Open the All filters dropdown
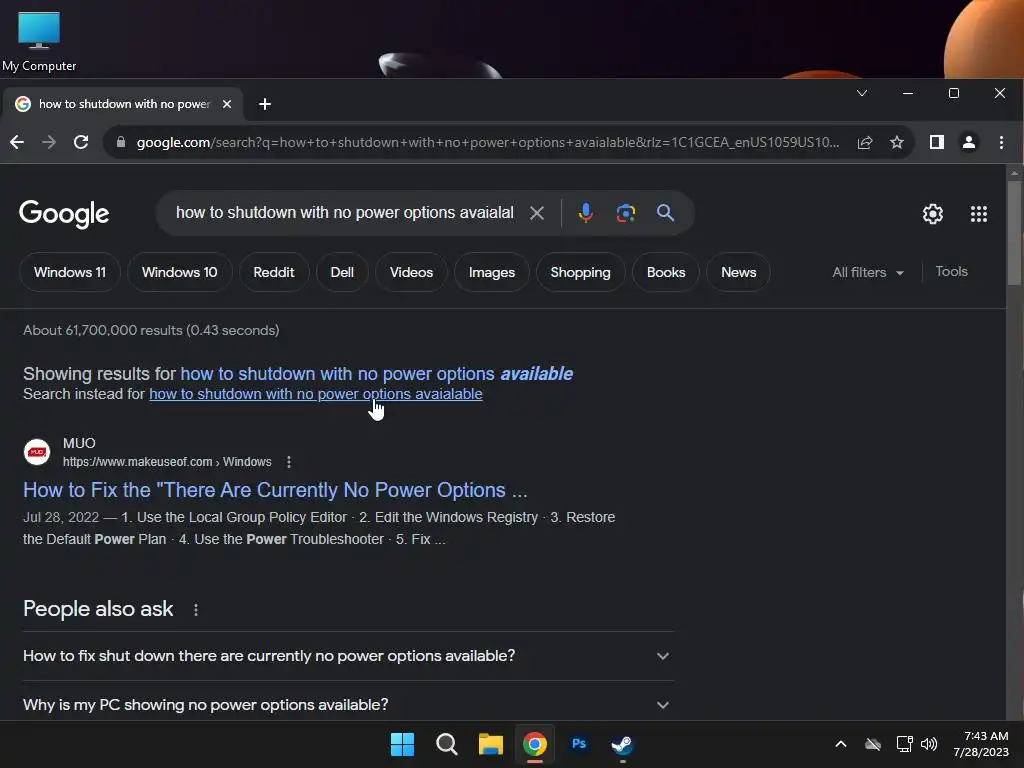1024x768 pixels. click(x=868, y=272)
